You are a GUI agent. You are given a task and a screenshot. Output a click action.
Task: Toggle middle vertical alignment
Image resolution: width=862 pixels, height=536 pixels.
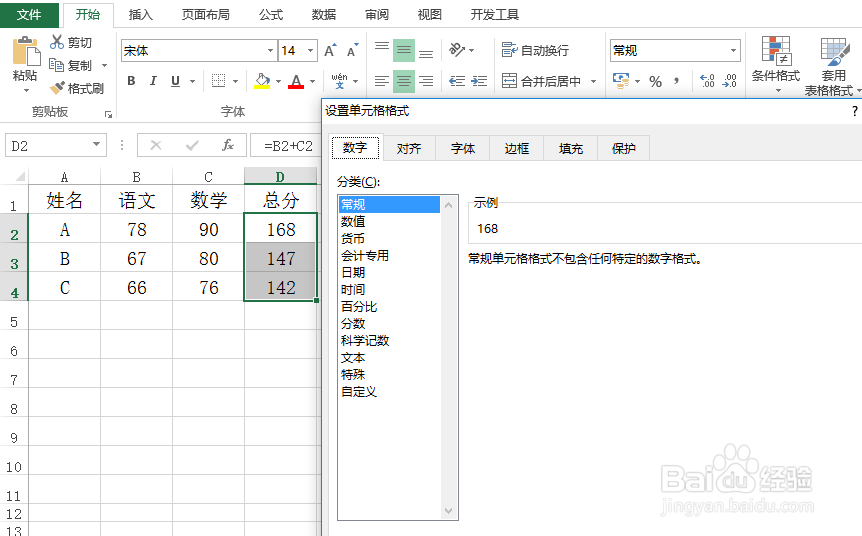tap(404, 51)
